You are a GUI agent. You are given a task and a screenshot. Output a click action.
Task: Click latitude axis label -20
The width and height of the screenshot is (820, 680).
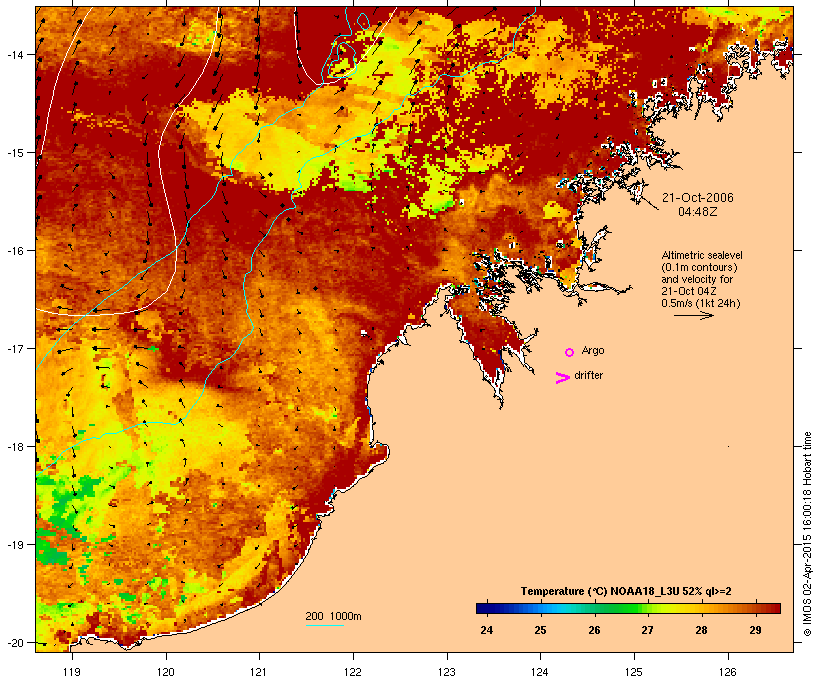tap(15, 642)
